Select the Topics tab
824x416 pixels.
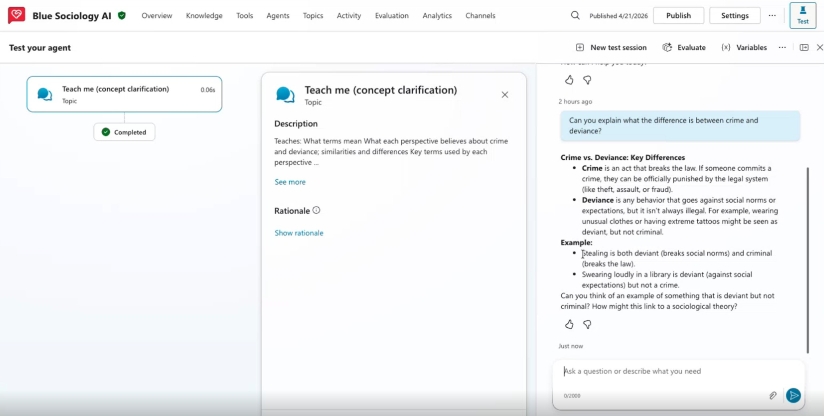313,16
